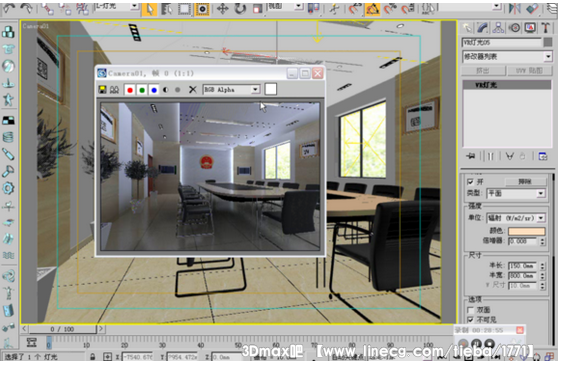Screen dimensions: 563x368
Task: Open Configure Modifier Sets icon
Action: point(543,156)
